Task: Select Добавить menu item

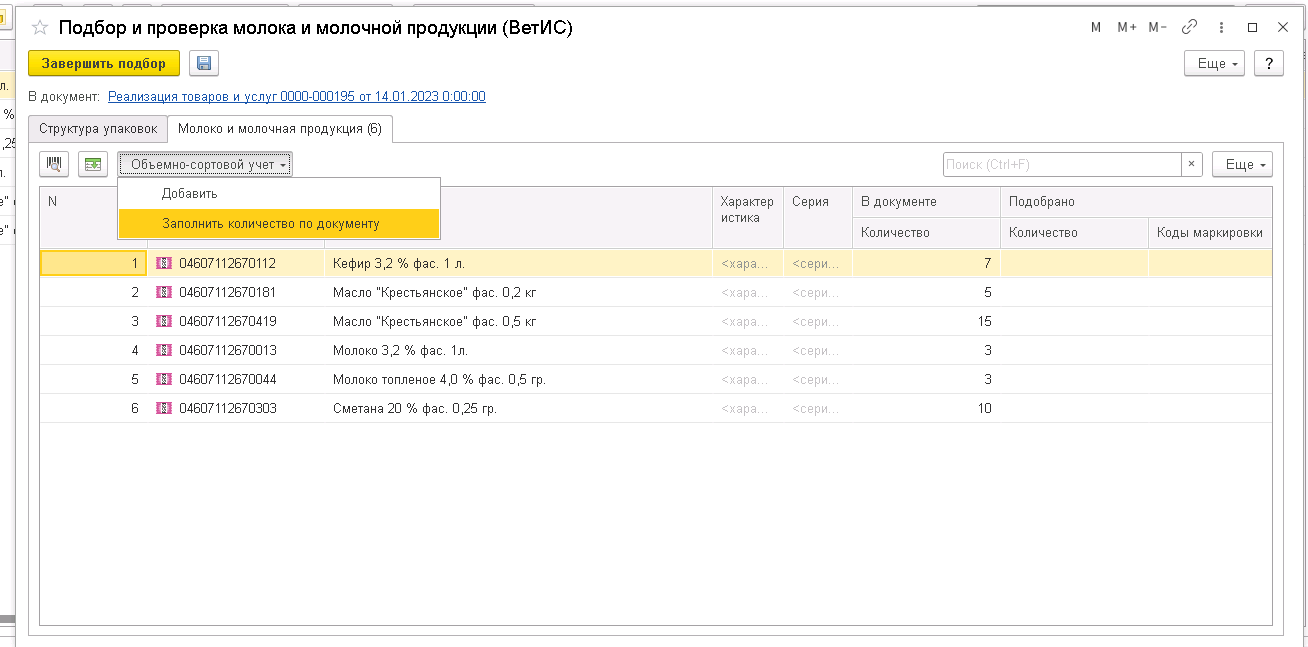Action: 190,193
